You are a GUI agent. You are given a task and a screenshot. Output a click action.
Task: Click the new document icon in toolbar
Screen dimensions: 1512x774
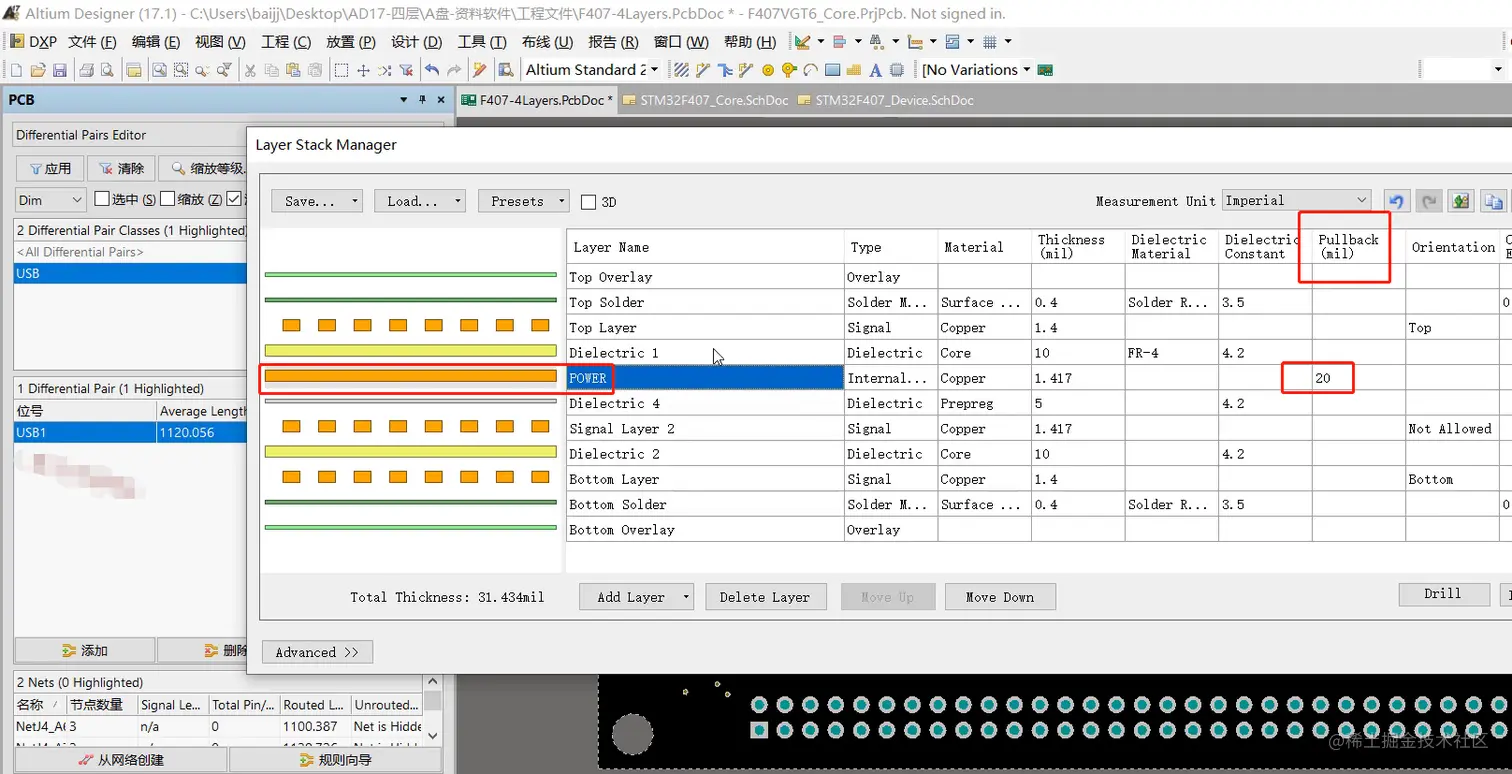pyautogui.click(x=15, y=70)
